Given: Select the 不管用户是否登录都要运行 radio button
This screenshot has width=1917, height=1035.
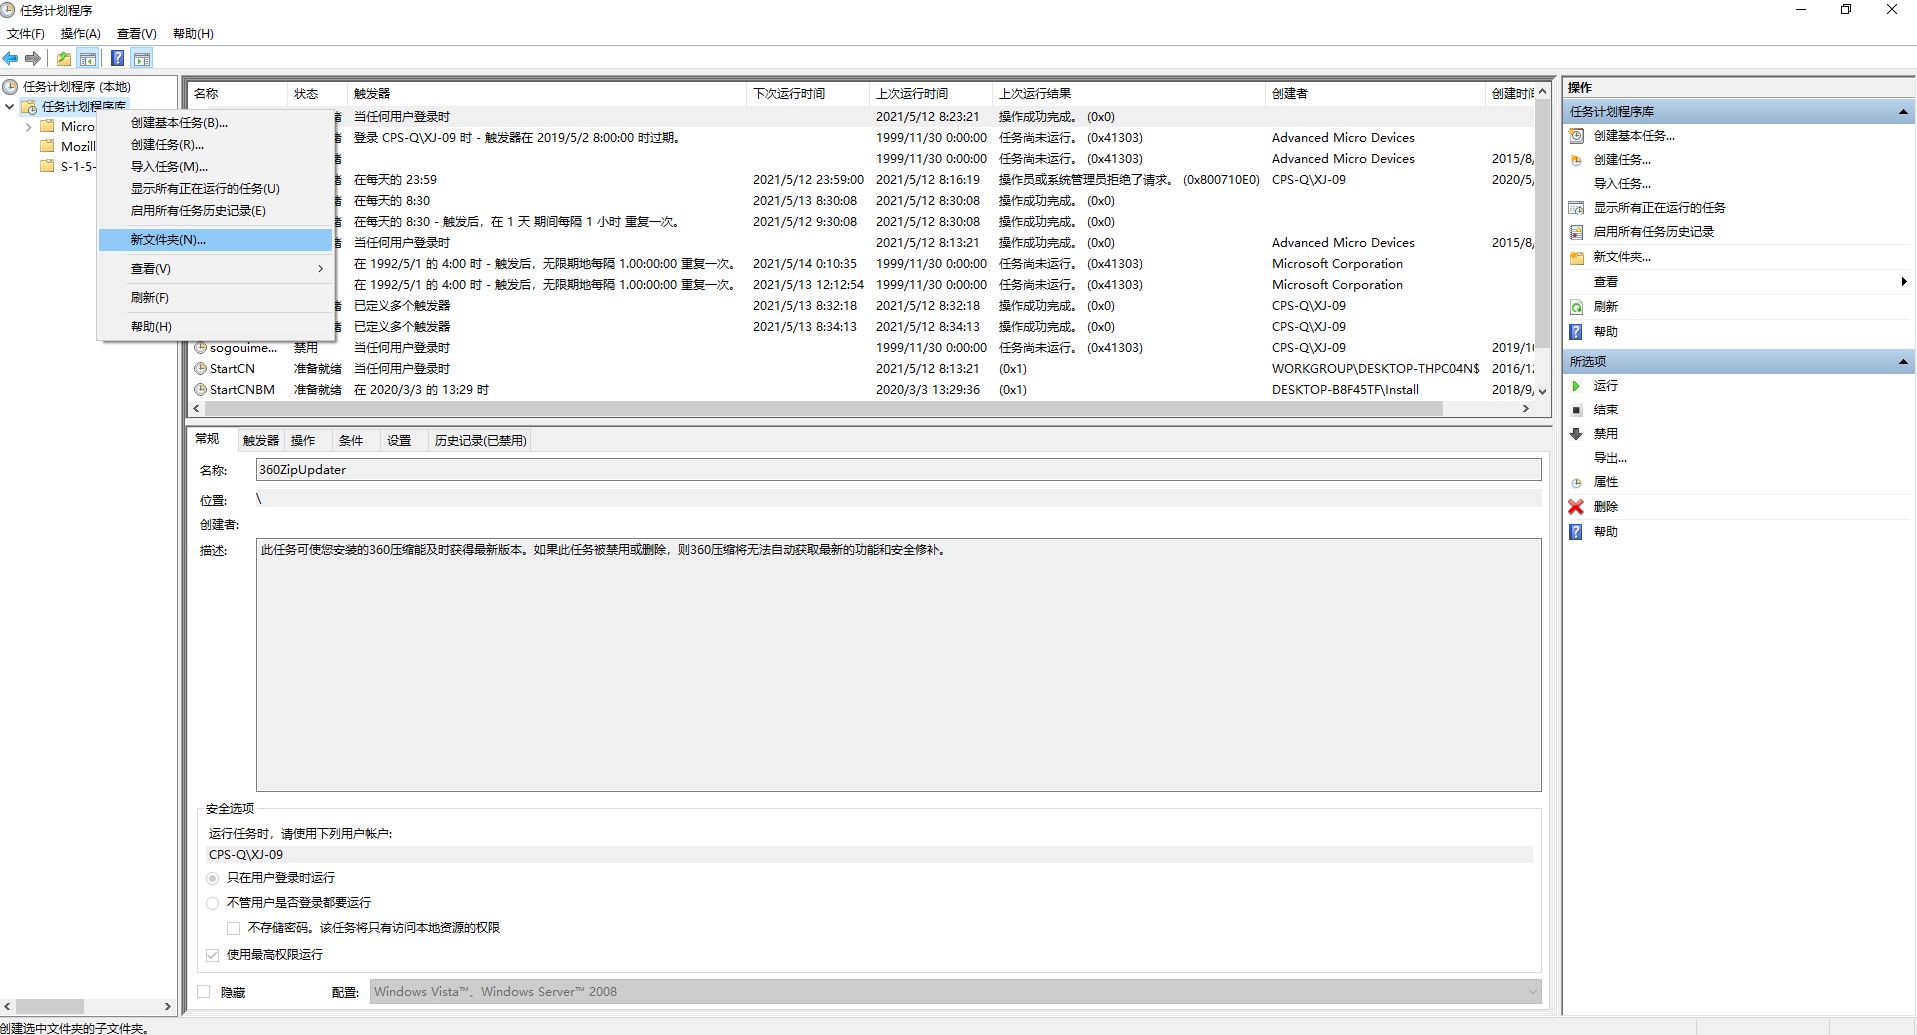Looking at the screenshot, I should pos(212,903).
